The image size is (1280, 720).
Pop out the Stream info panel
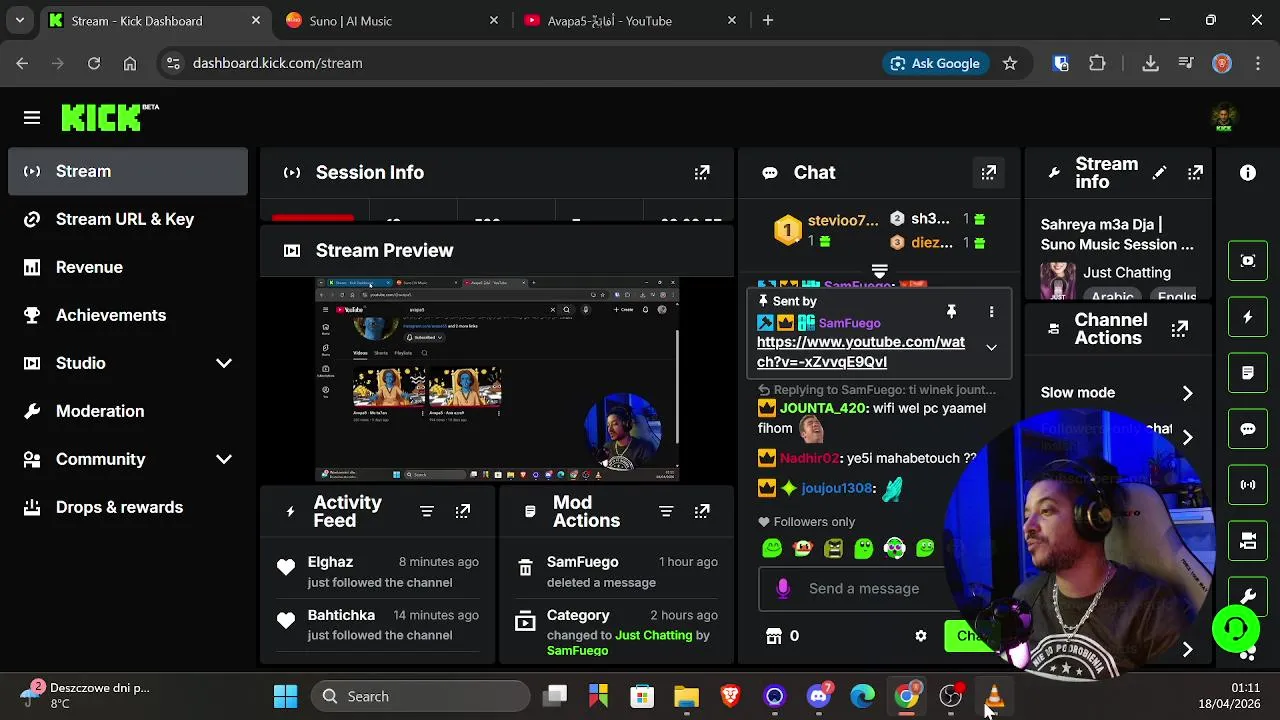click(1195, 173)
